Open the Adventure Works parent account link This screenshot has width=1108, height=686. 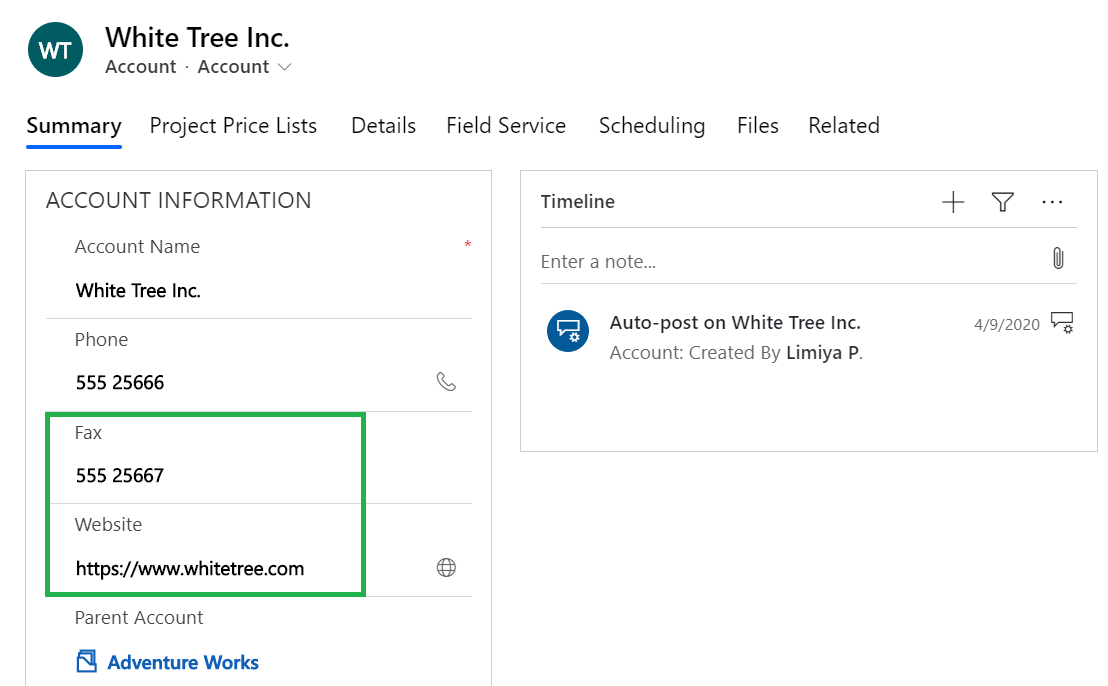pyautogui.click(x=183, y=663)
